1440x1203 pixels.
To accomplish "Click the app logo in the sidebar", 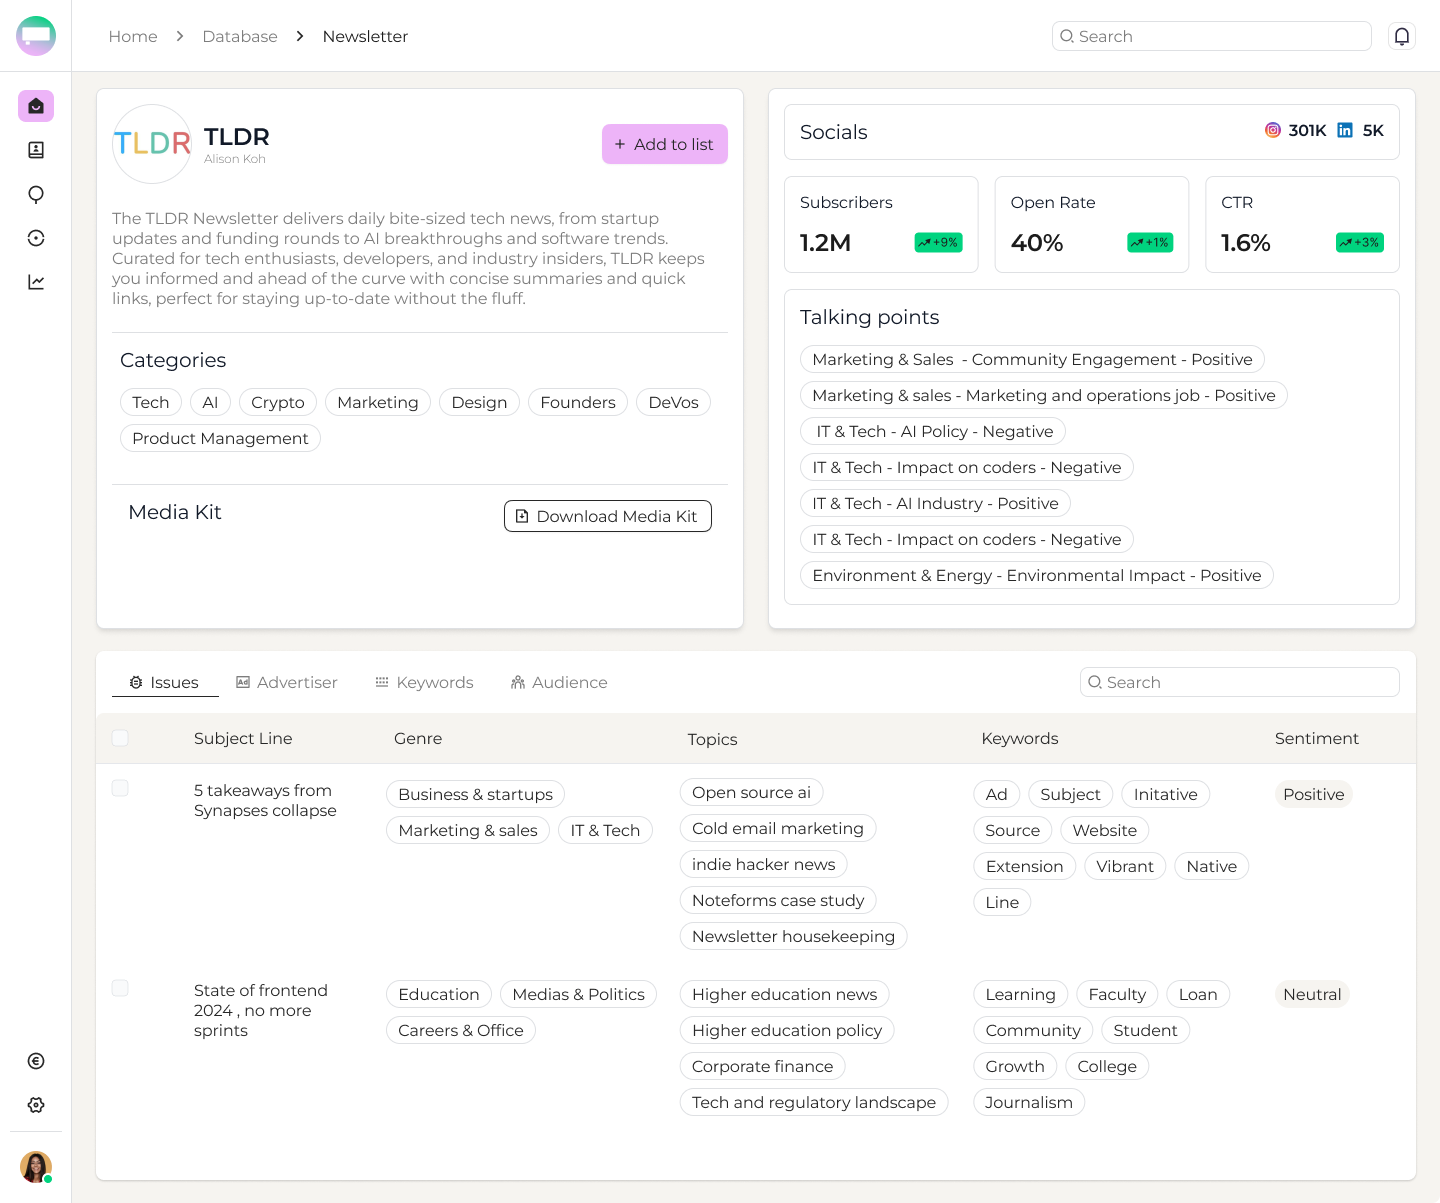I will coord(36,36).
